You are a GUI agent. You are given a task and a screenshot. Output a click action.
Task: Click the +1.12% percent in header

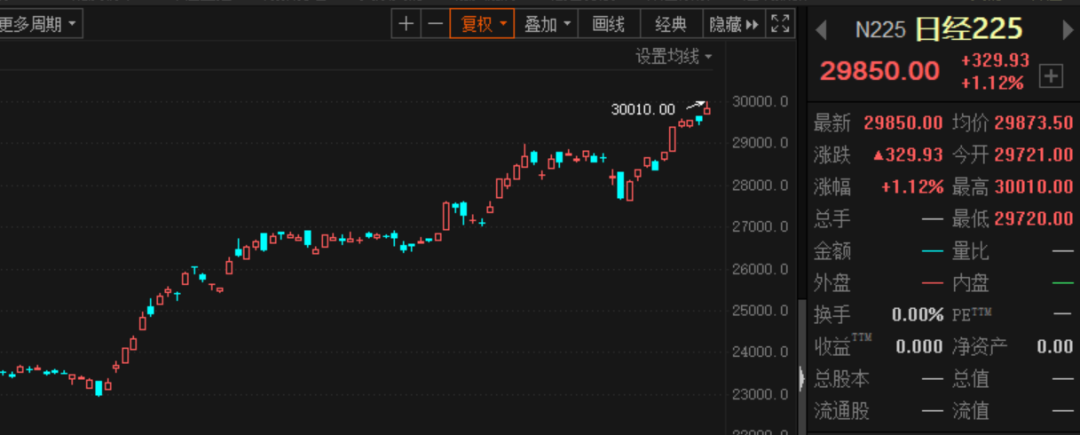[992, 83]
